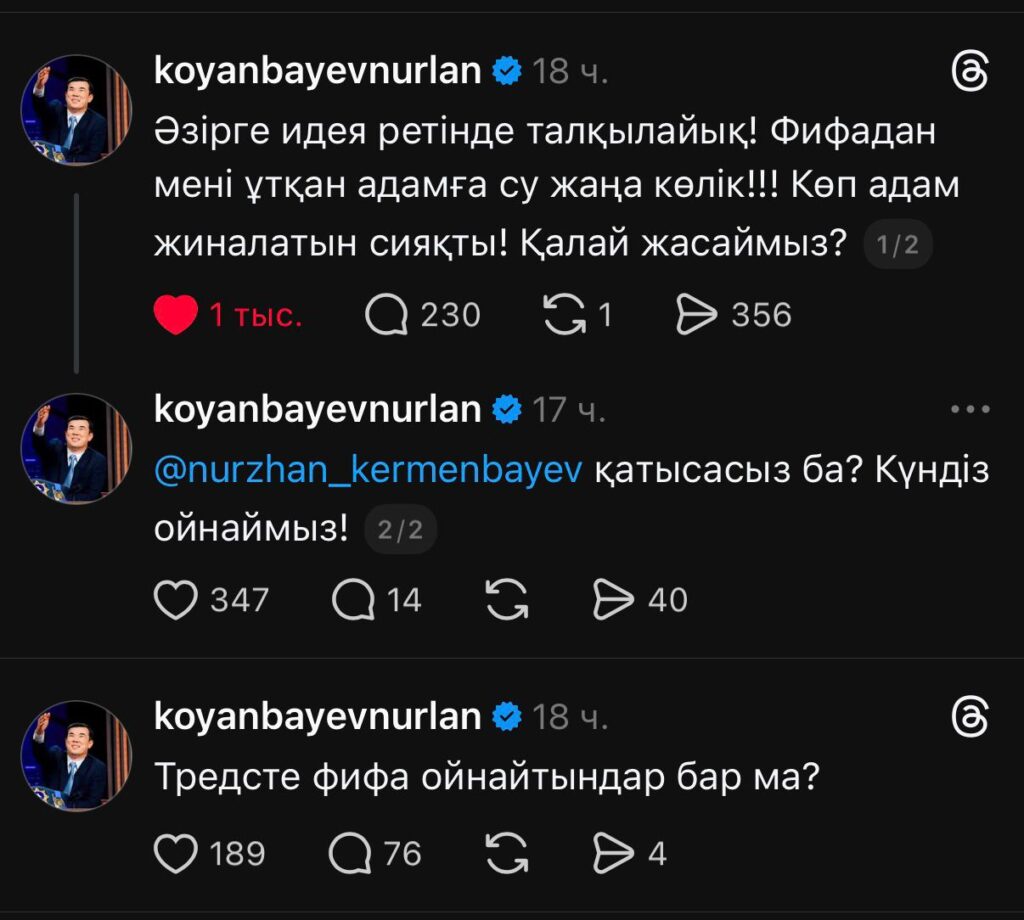
Task: Repost the 'Тредсте фифа' post
Action: [x=506, y=853]
